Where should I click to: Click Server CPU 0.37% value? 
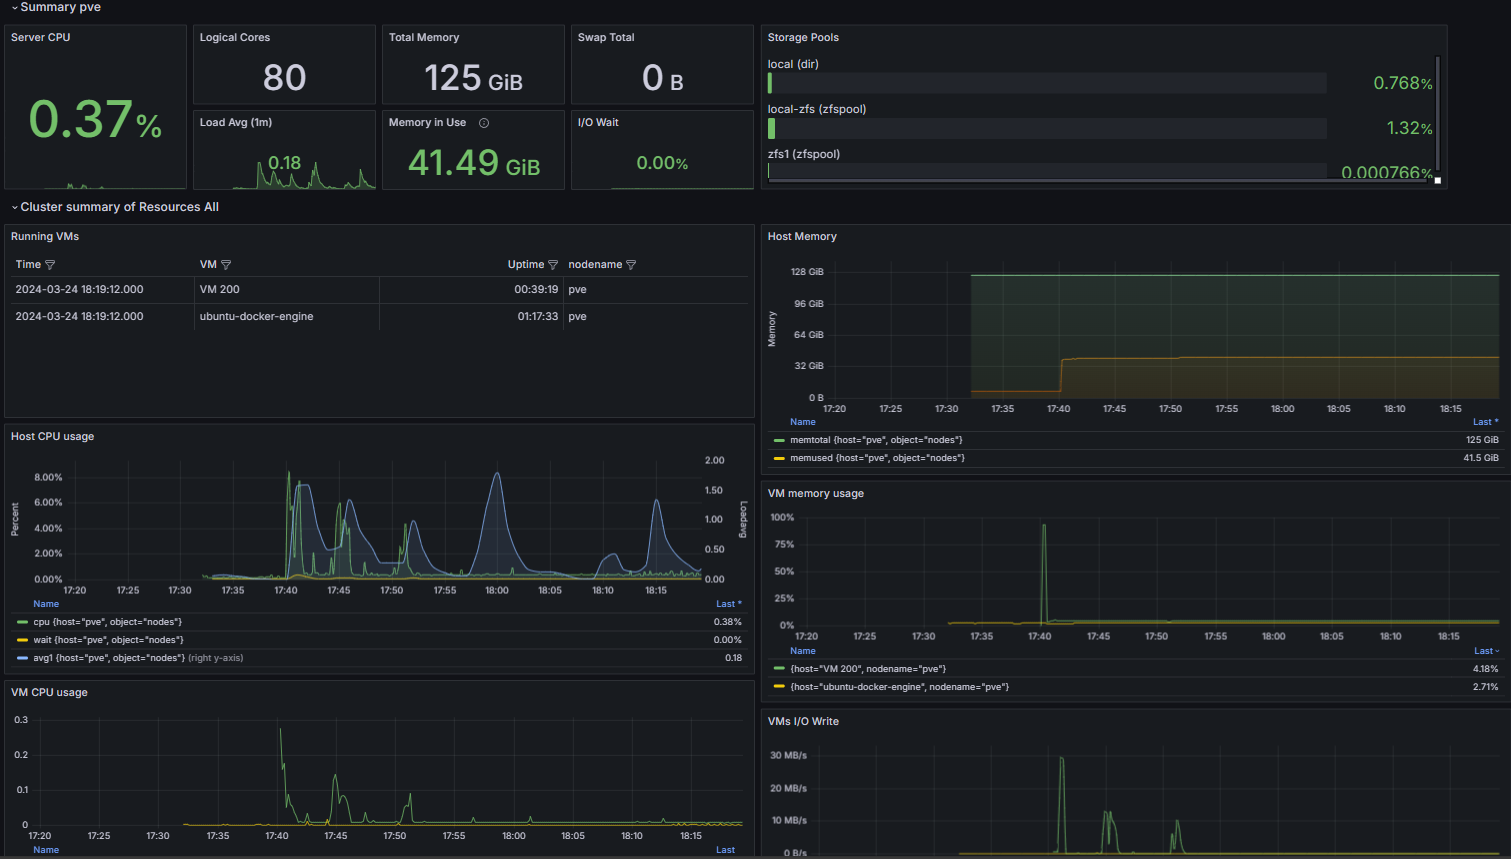(x=95, y=119)
